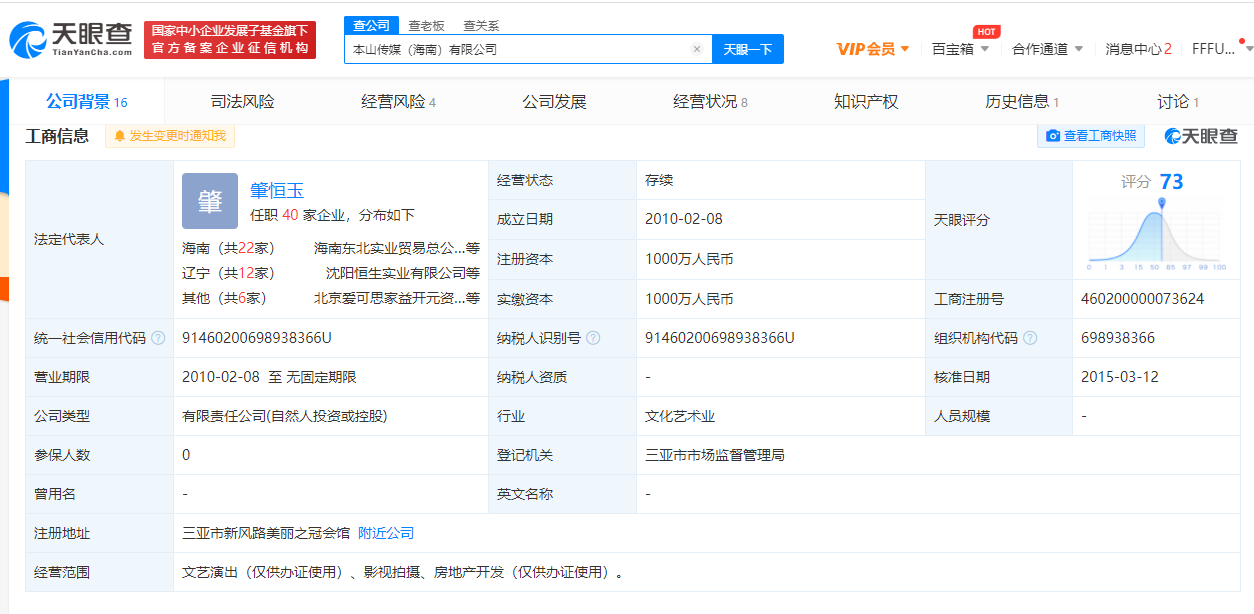Click the 实缴资本 value 1000万人民币
This screenshot has width=1254, height=614.
[689, 299]
